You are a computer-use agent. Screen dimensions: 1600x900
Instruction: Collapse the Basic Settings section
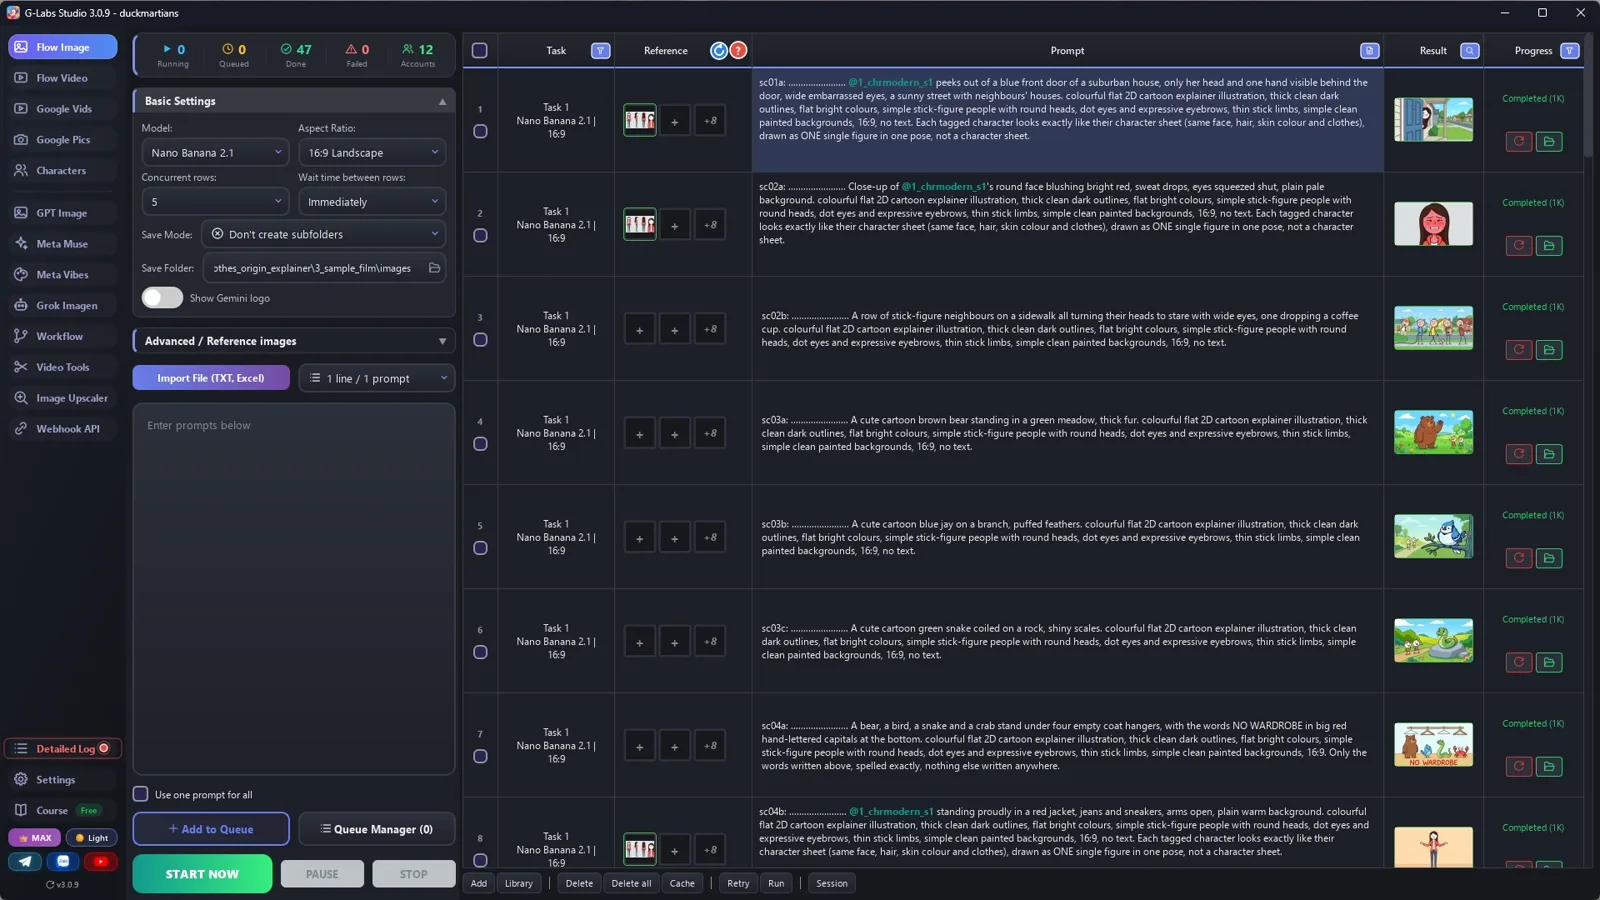294,101
